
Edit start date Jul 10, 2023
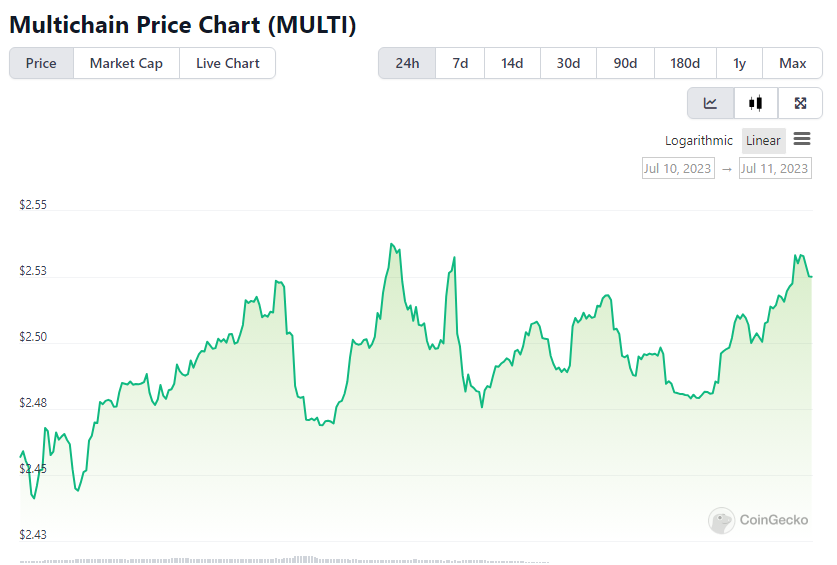[x=678, y=168]
